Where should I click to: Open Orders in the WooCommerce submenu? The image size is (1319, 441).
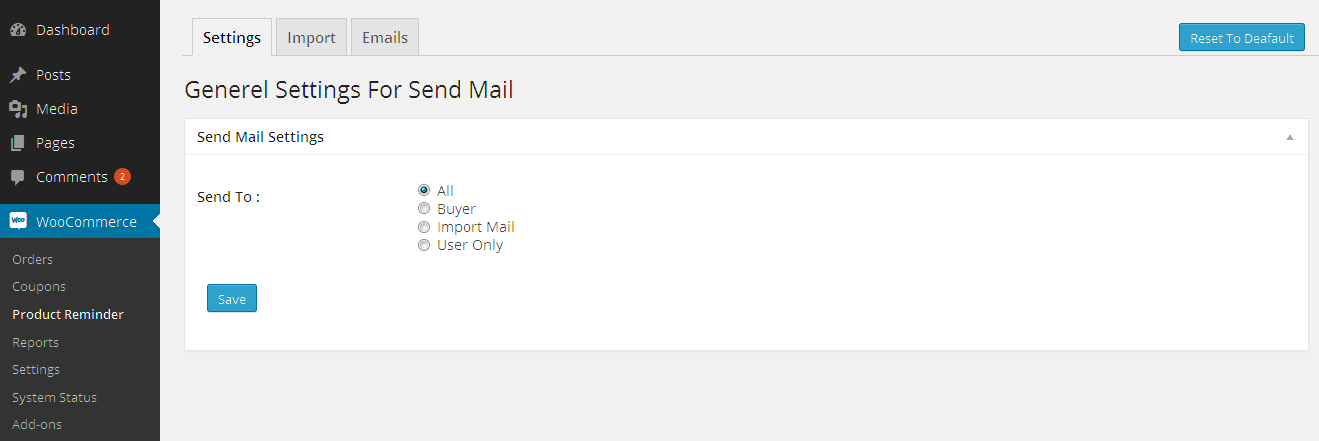click(x=33, y=259)
